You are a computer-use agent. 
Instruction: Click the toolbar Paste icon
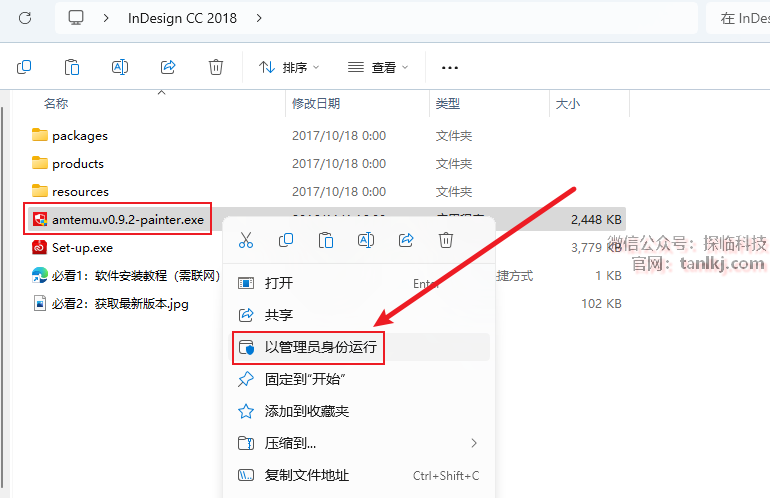coord(72,67)
